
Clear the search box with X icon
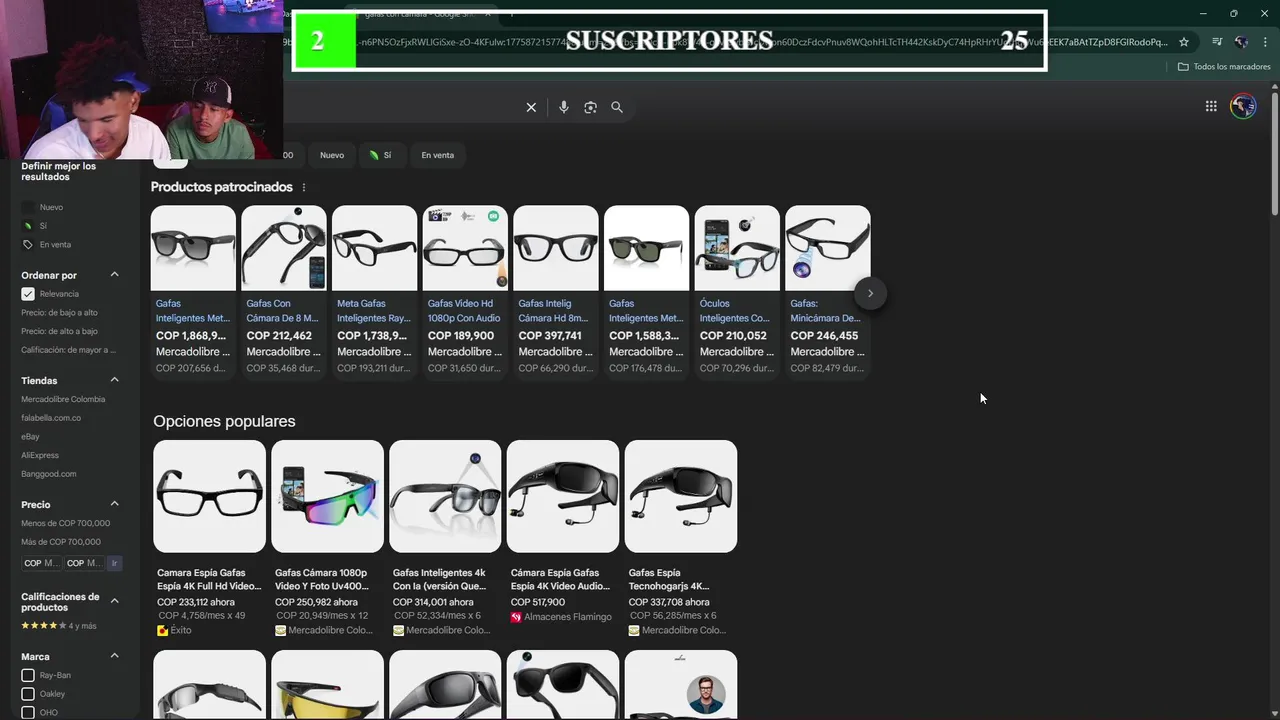(531, 107)
